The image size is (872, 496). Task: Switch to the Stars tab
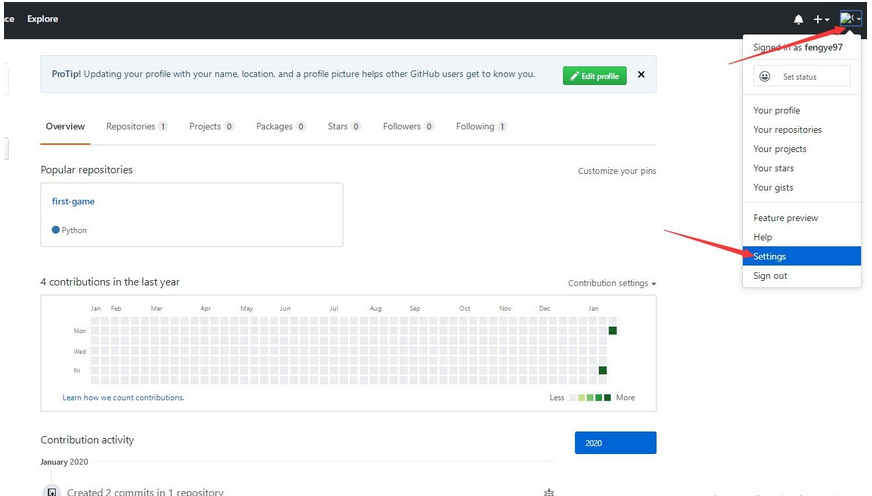coord(344,127)
